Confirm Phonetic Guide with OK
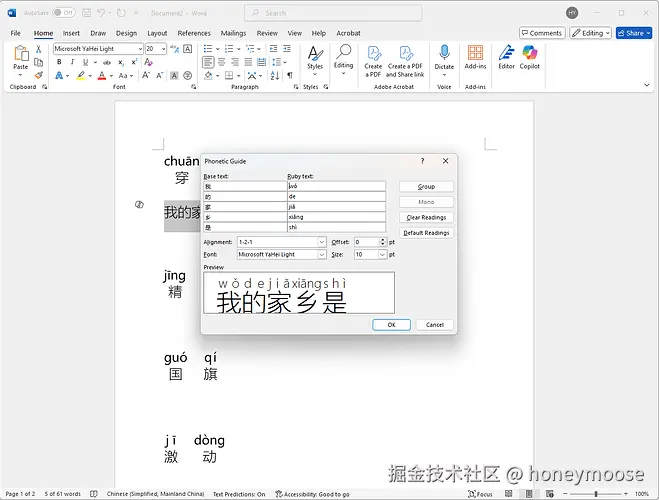This screenshot has width=659, height=500. (391, 325)
